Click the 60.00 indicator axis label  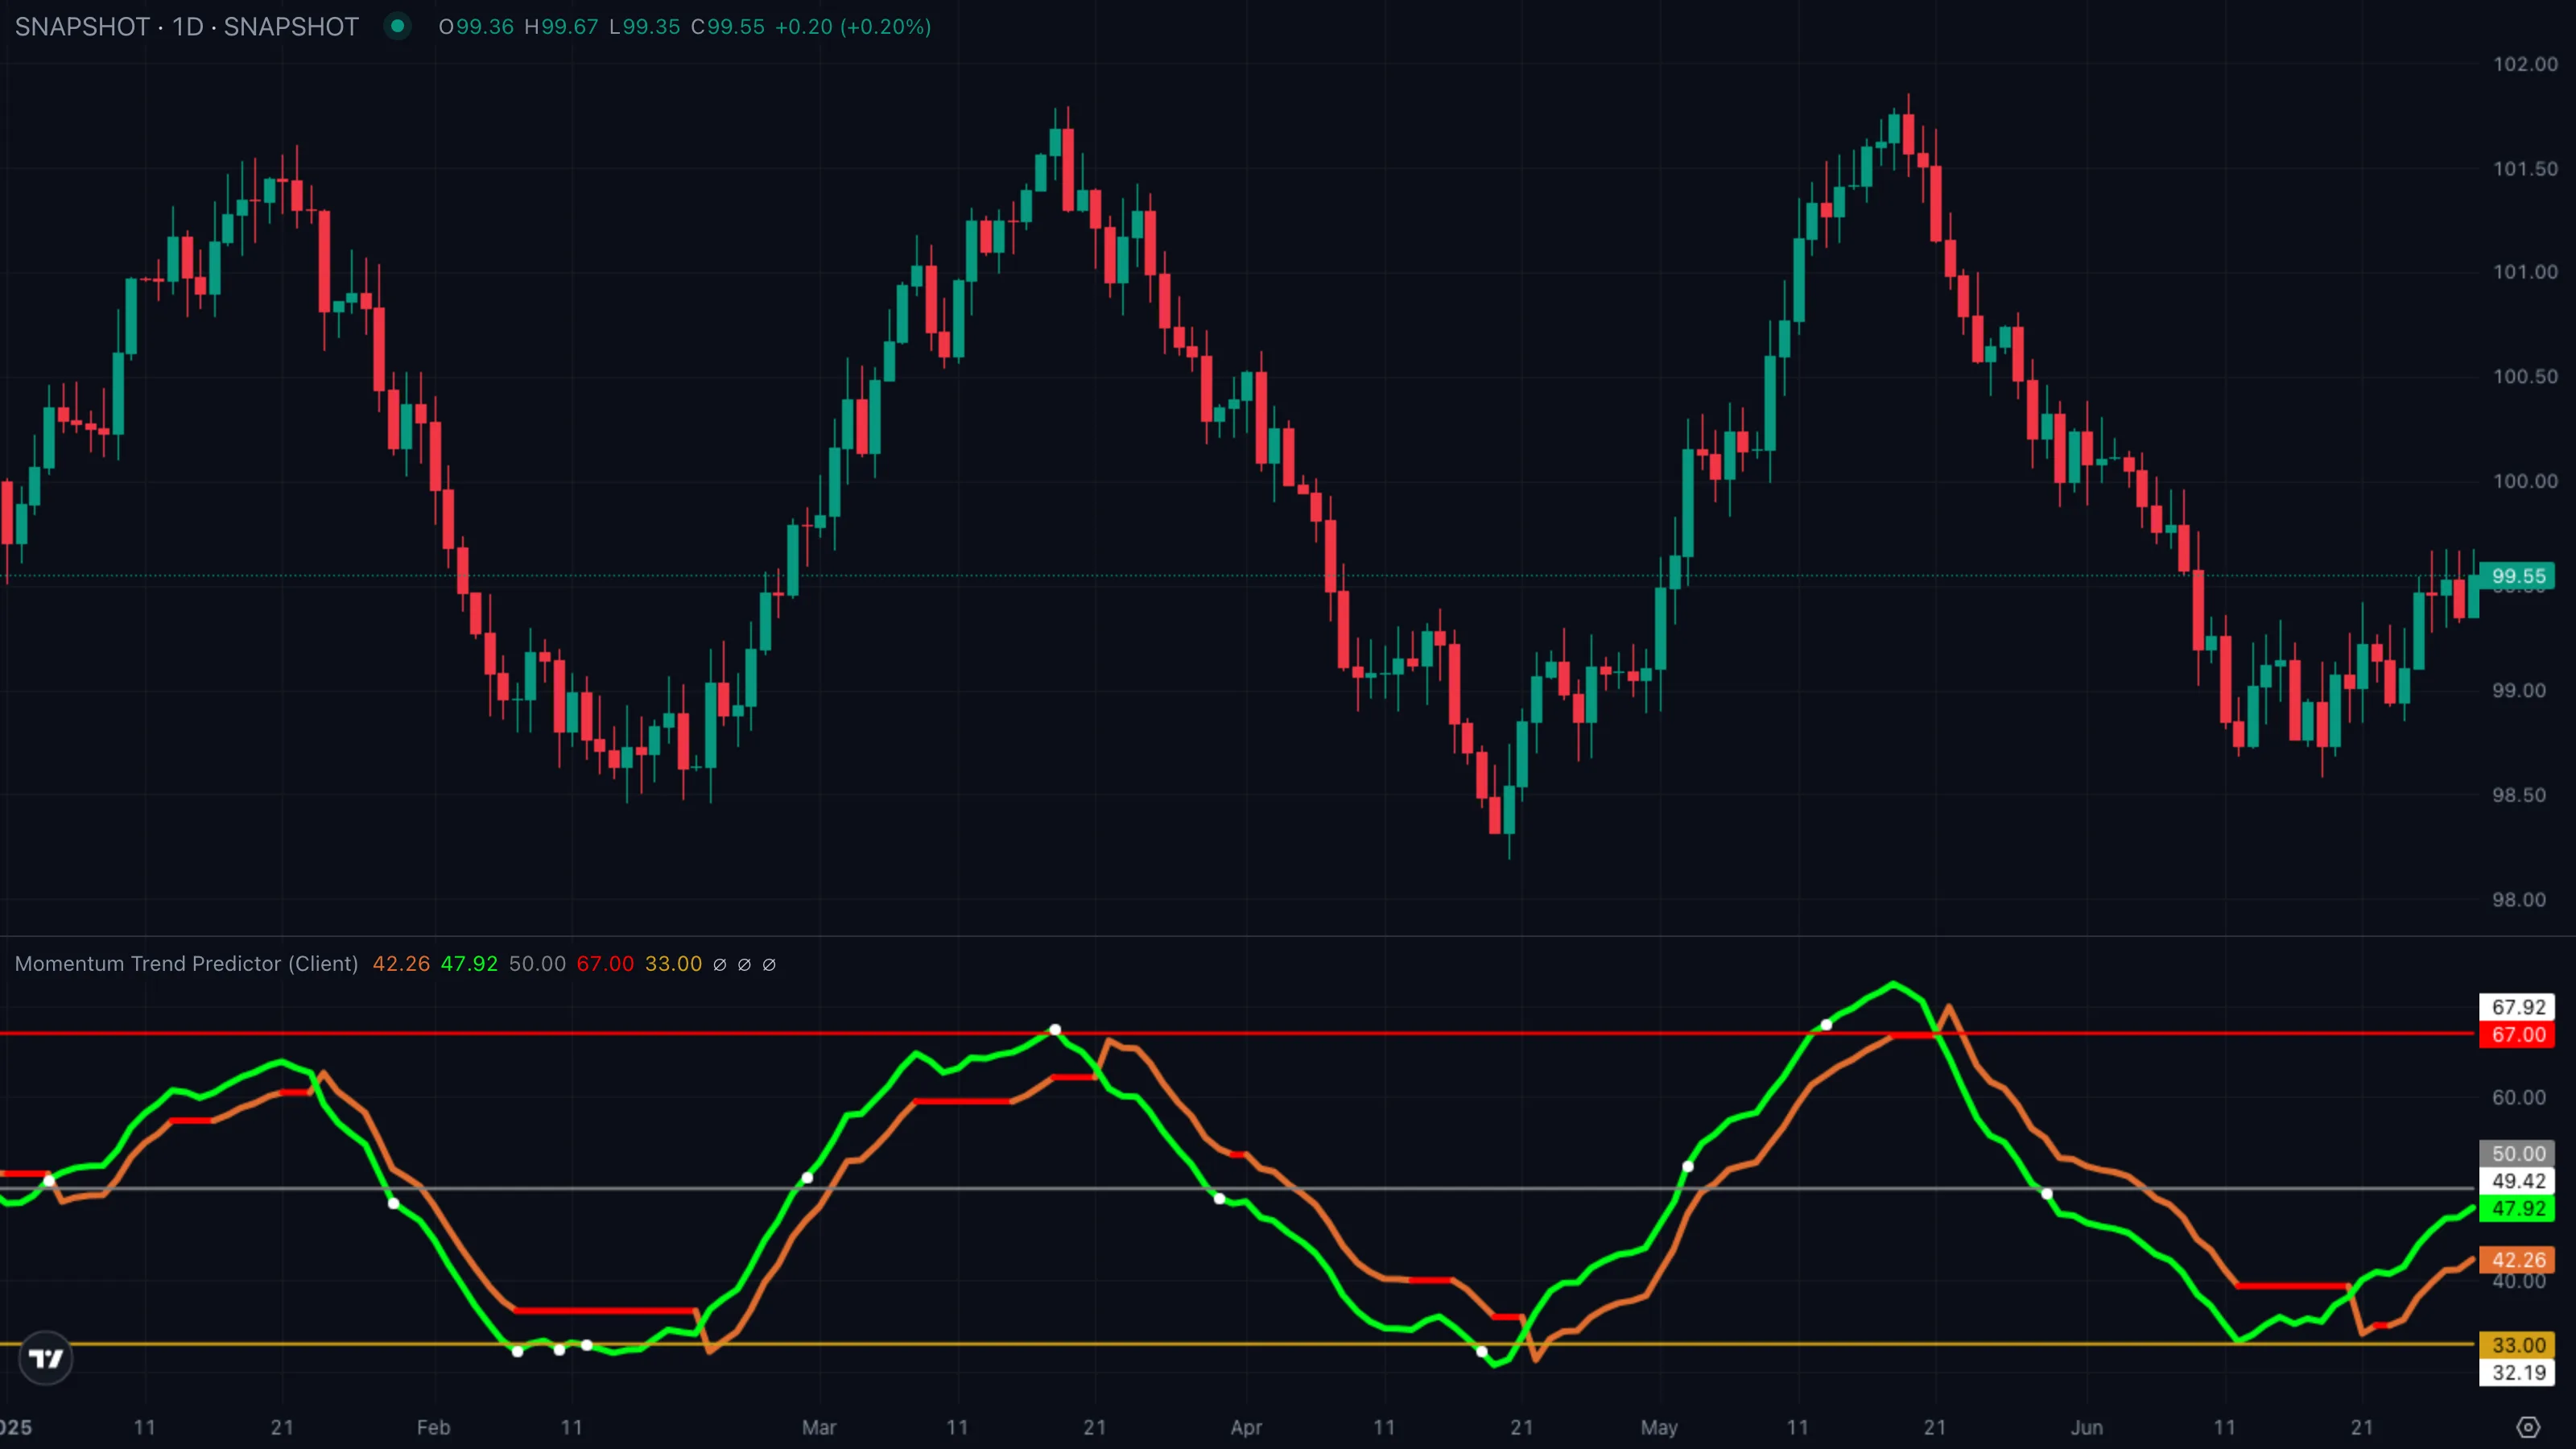pos(2518,1098)
